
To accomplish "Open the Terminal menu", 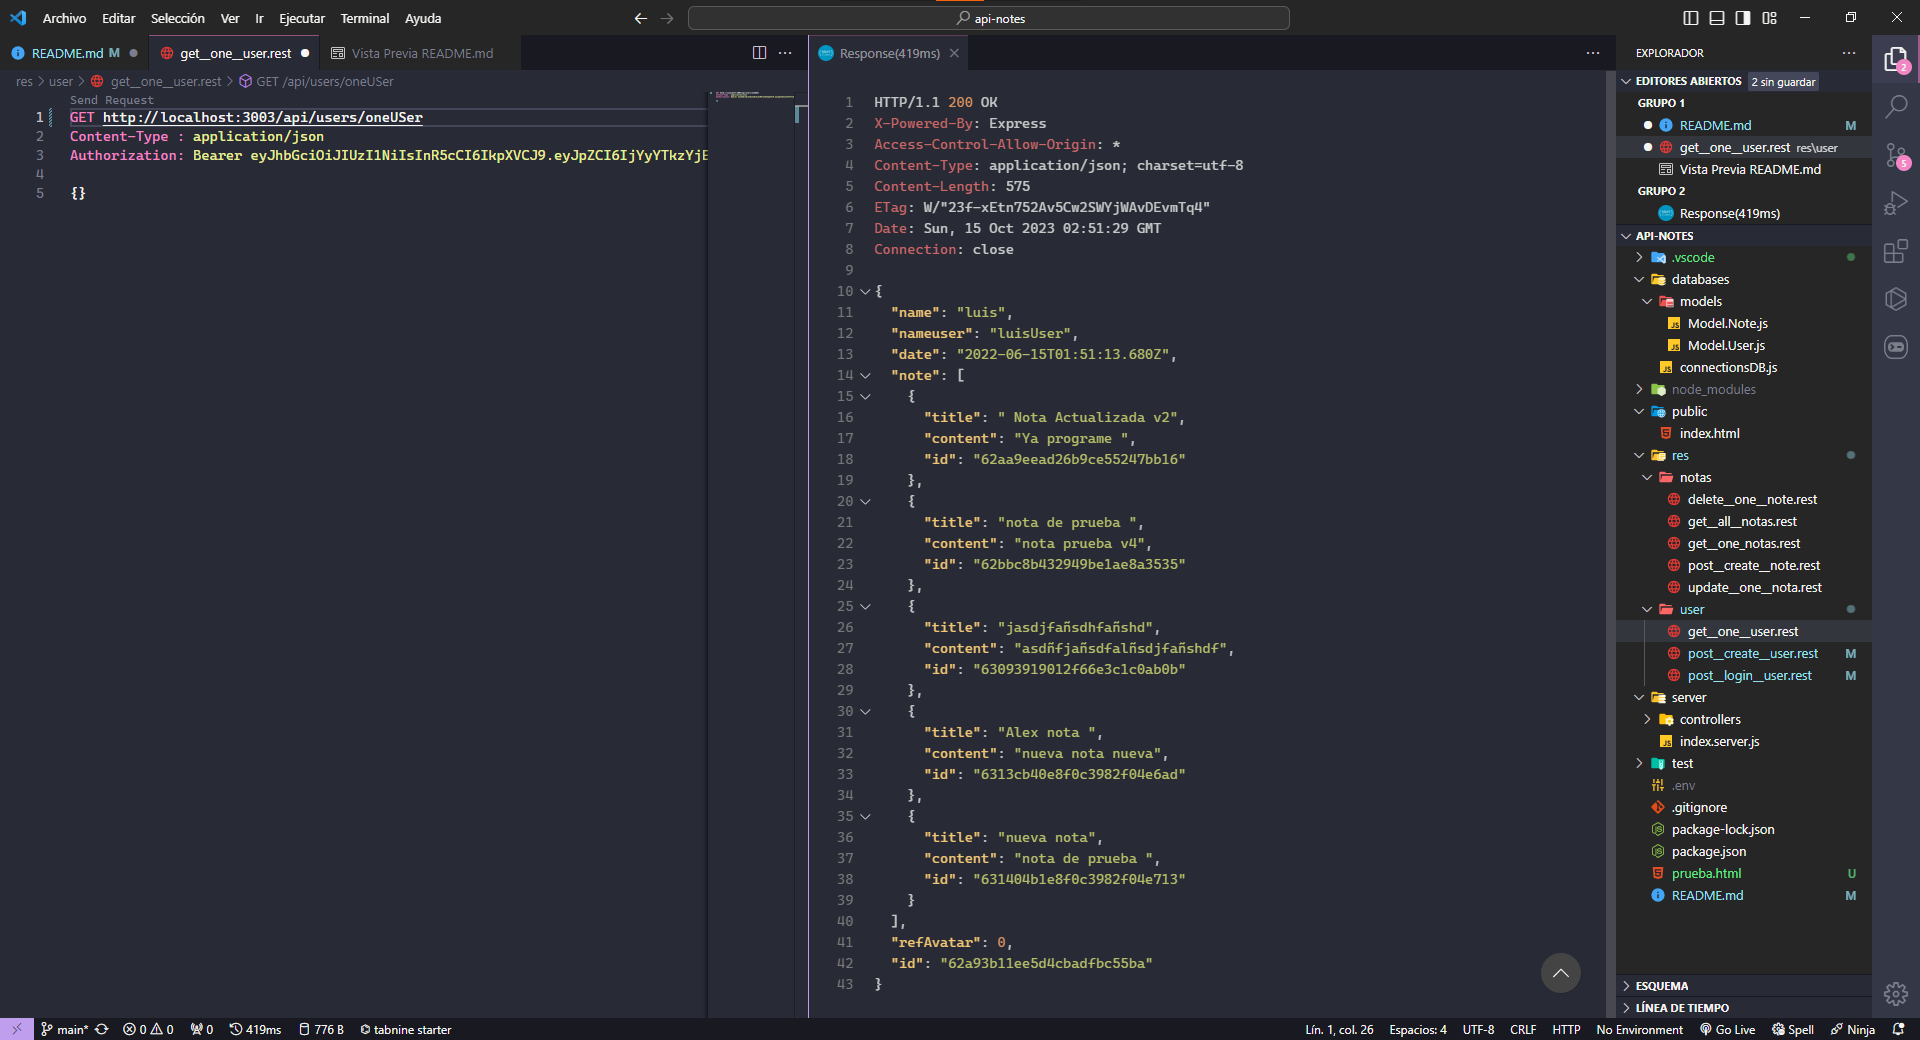I will pyautogui.click(x=364, y=18).
